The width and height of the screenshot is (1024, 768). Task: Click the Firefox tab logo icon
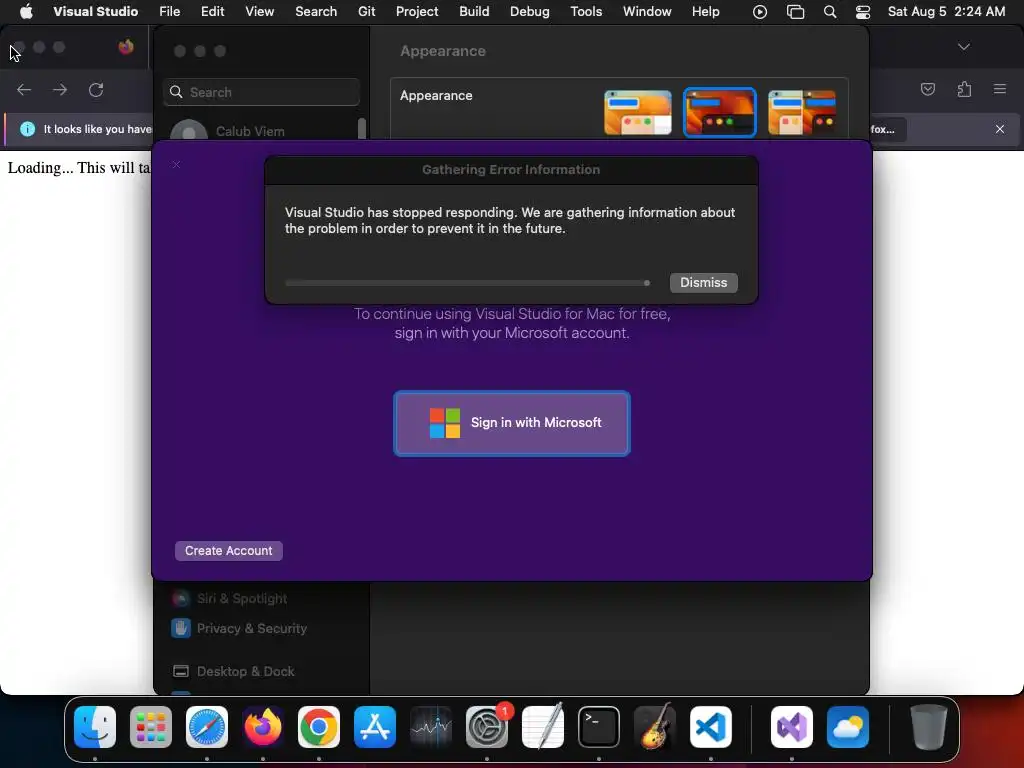click(x=126, y=46)
